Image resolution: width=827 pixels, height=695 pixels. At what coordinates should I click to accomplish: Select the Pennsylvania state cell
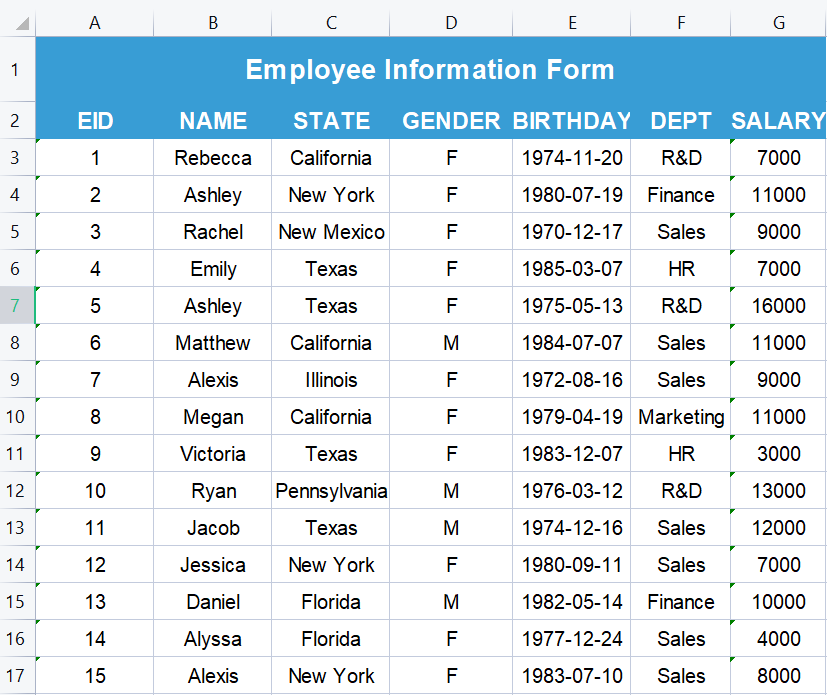[x=331, y=490]
